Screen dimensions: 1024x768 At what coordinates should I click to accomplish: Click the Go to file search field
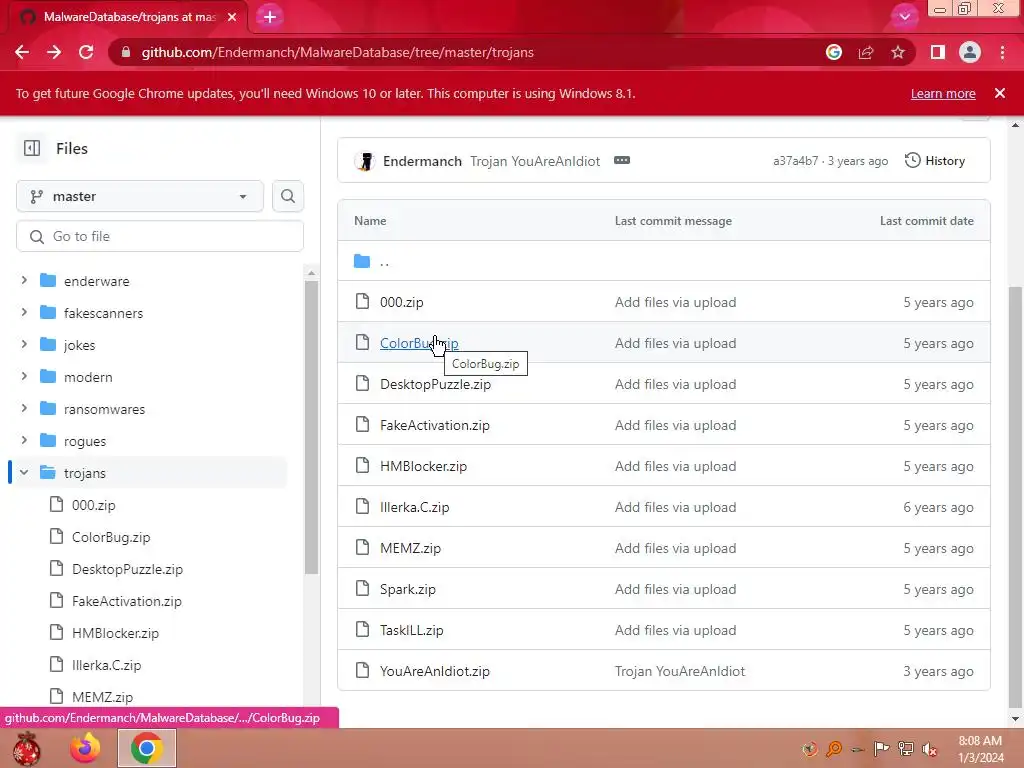click(160, 236)
